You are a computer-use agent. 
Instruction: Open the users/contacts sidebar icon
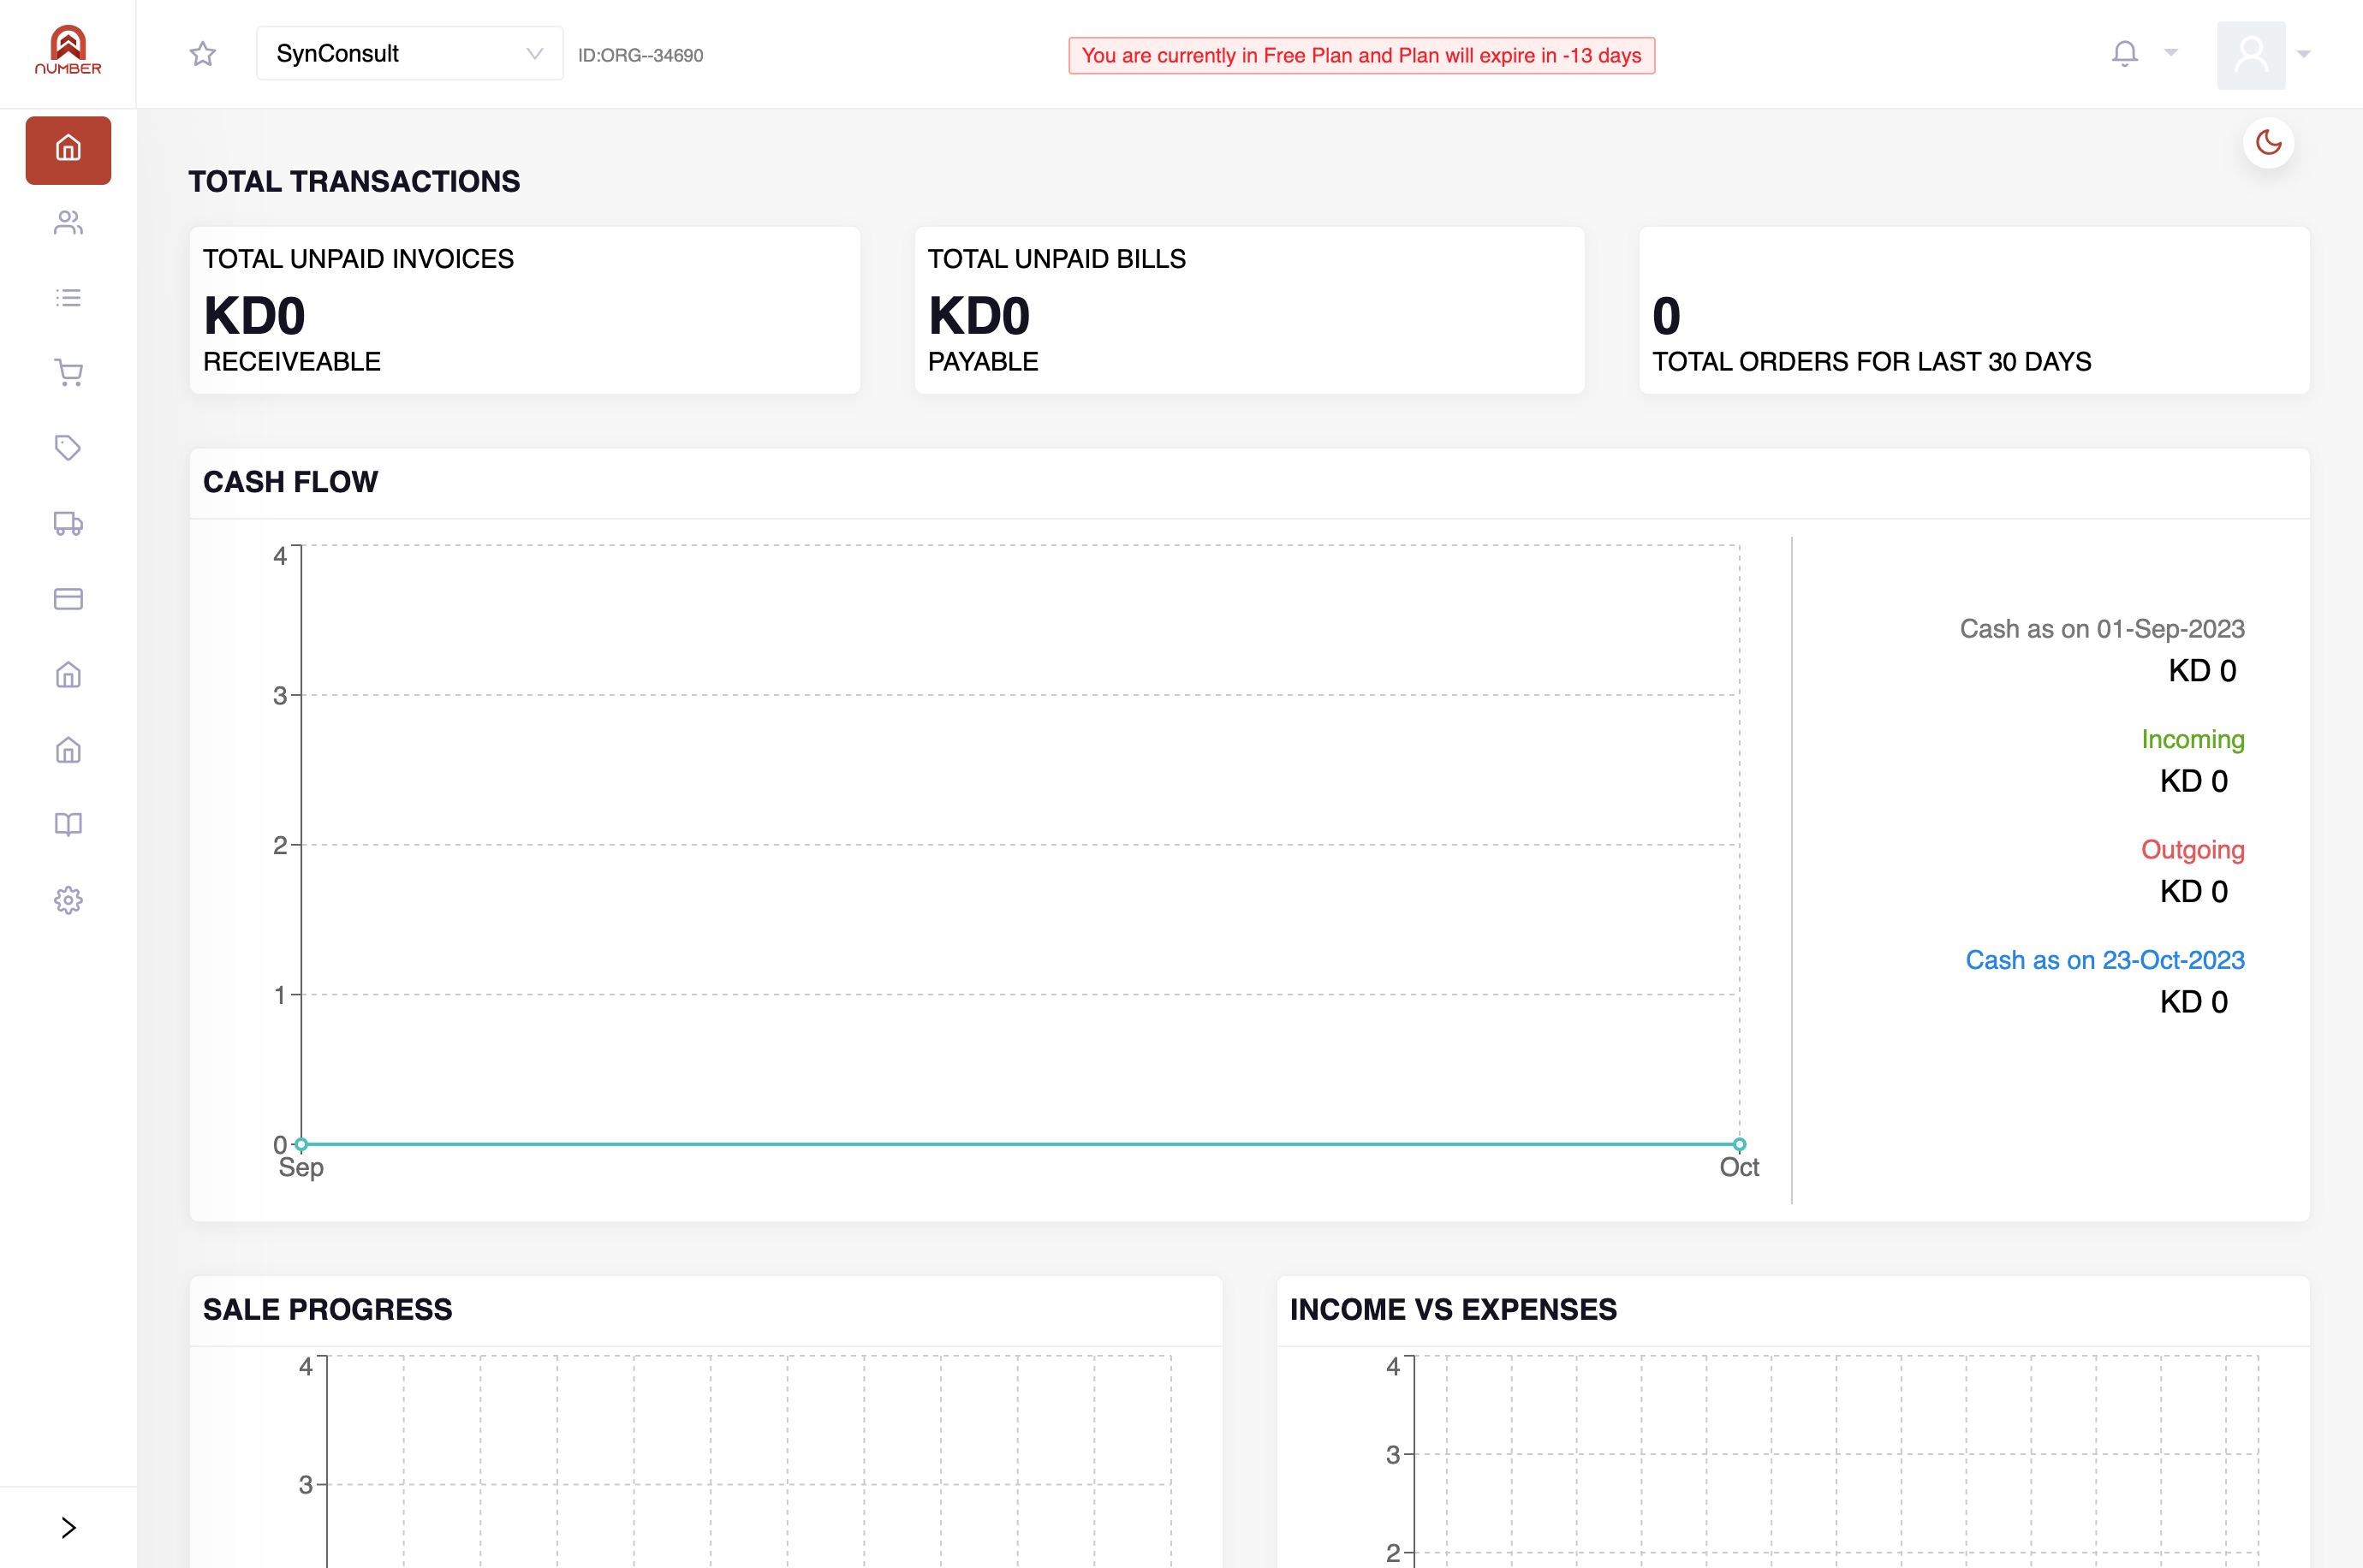[68, 222]
